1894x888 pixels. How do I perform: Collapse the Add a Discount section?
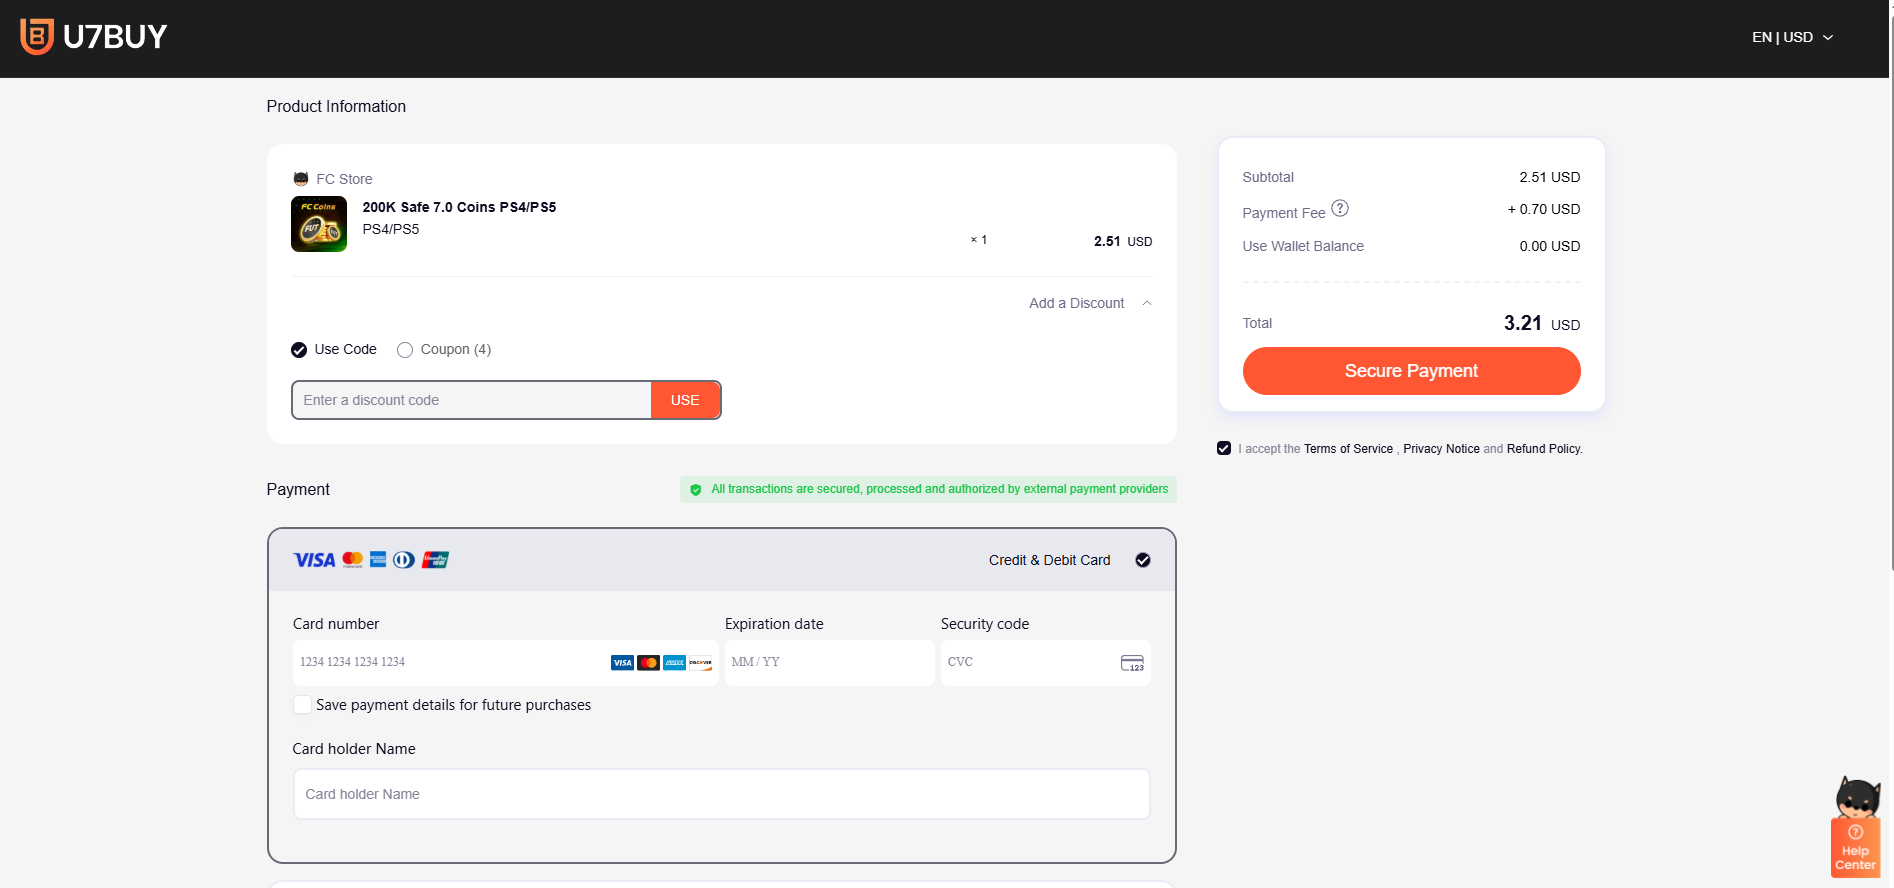1090,303
